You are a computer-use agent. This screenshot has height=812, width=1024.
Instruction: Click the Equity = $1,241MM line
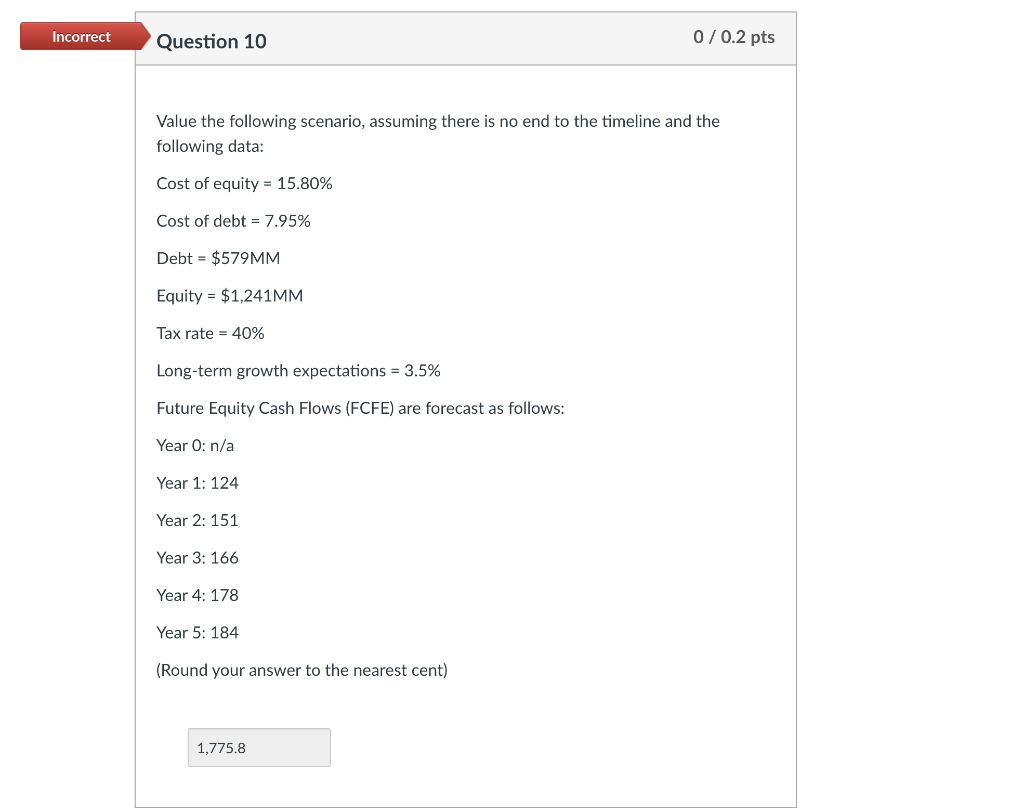pyautogui.click(x=229, y=295)
